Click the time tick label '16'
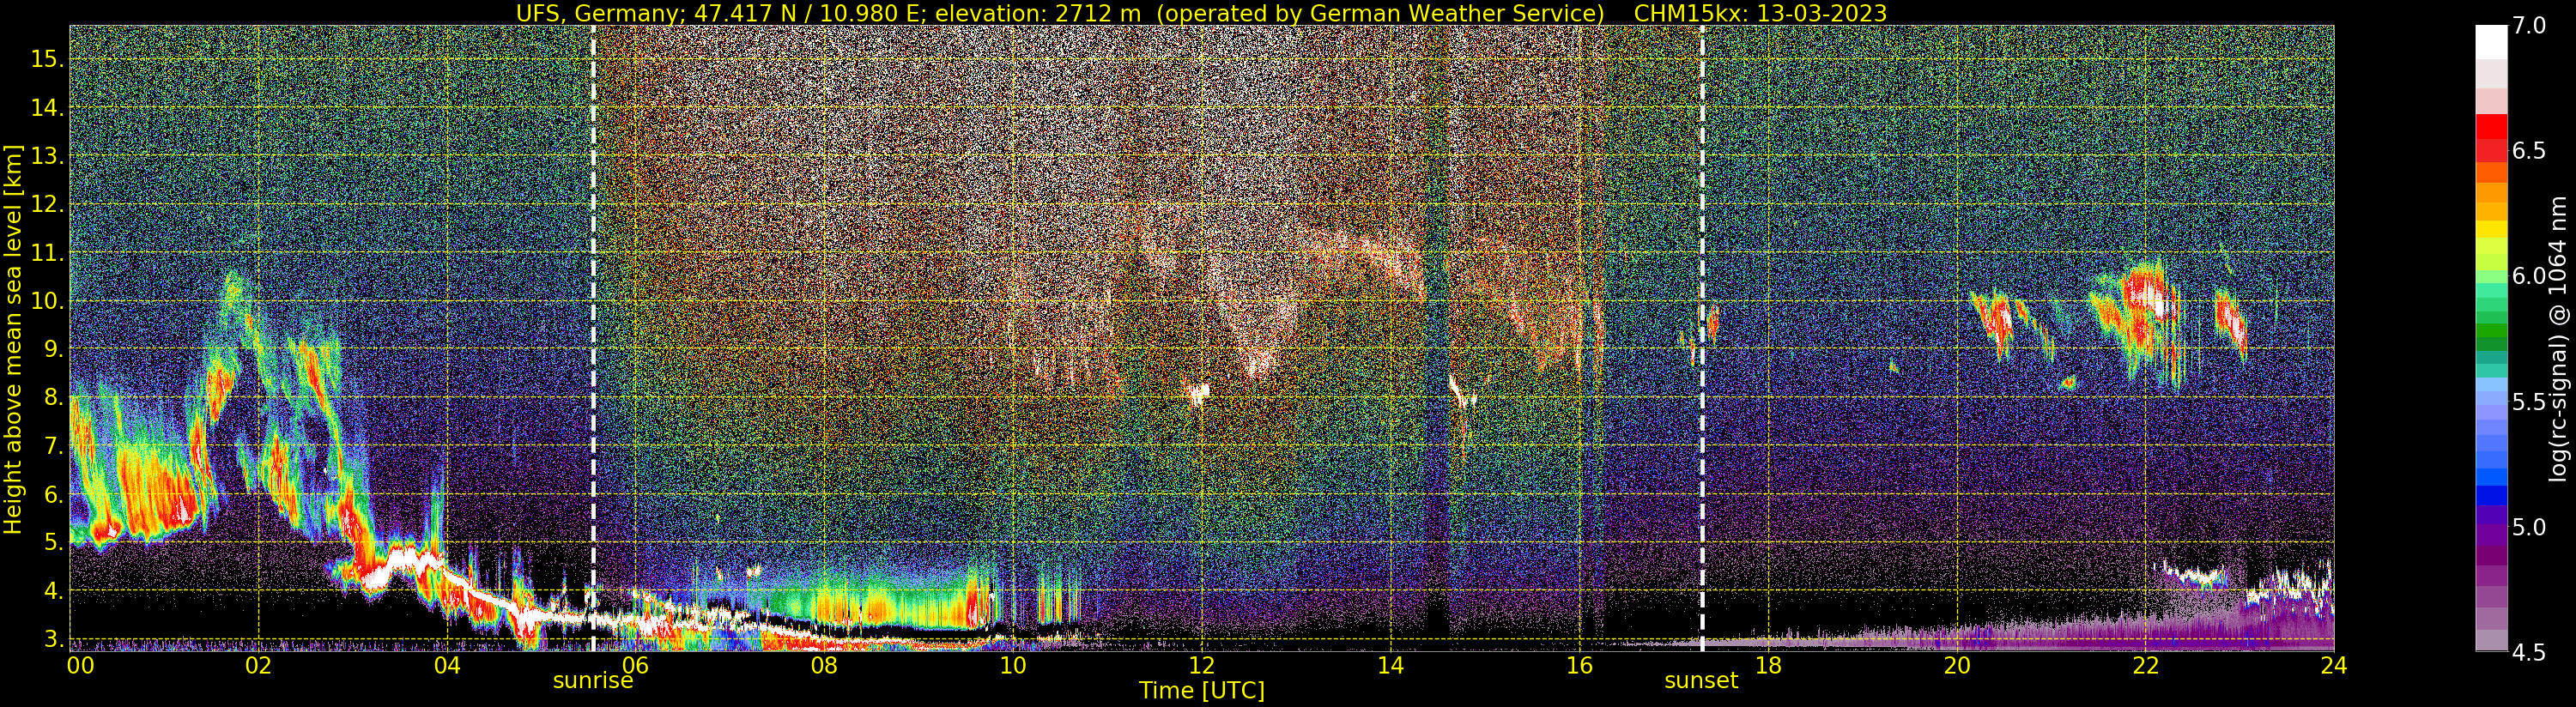The height and width of the screenshot is (707, 2576). (x=1578, y=666)
